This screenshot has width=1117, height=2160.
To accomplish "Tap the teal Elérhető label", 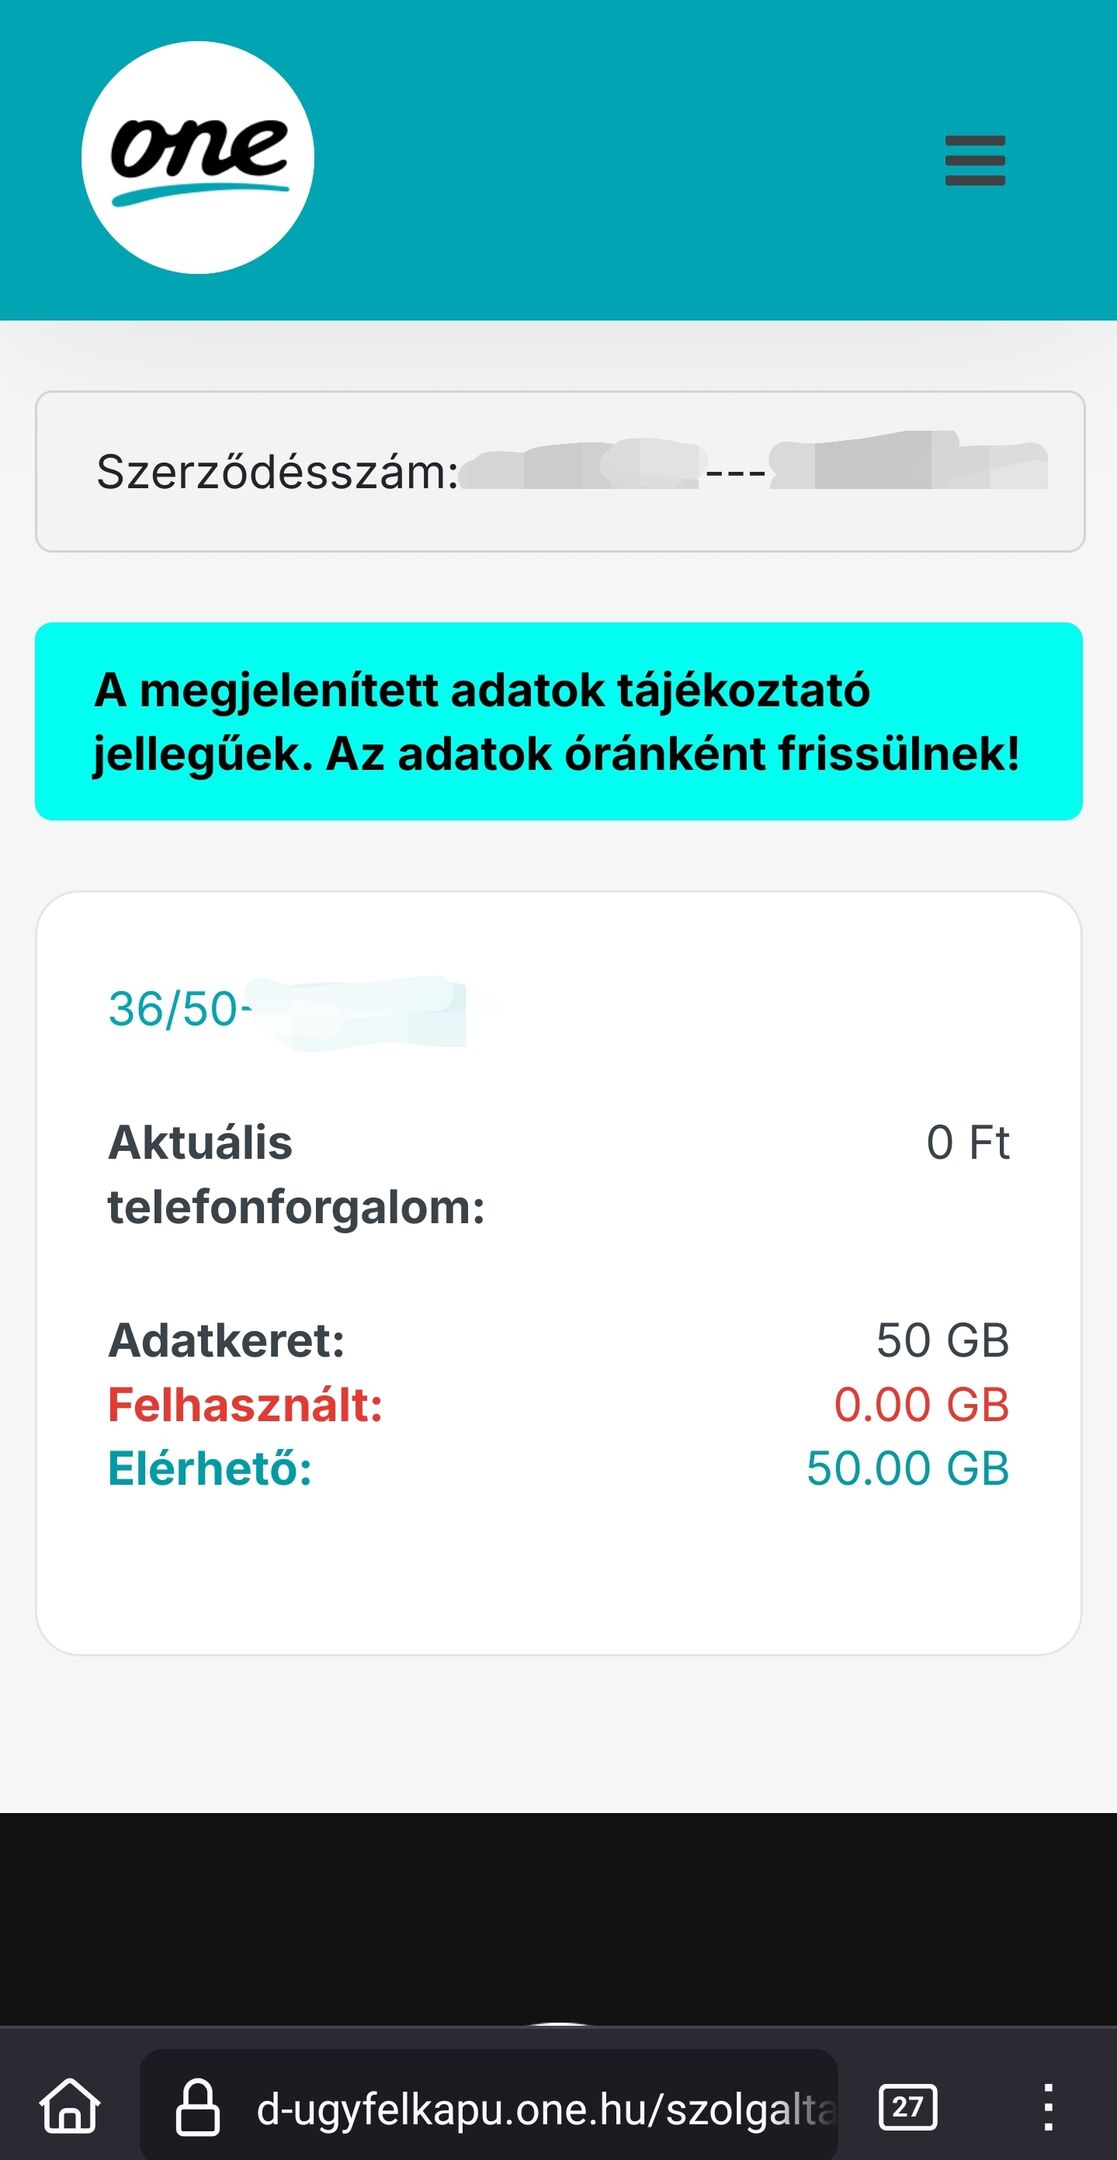I will pyautogui.click(x=210, y=1469).
